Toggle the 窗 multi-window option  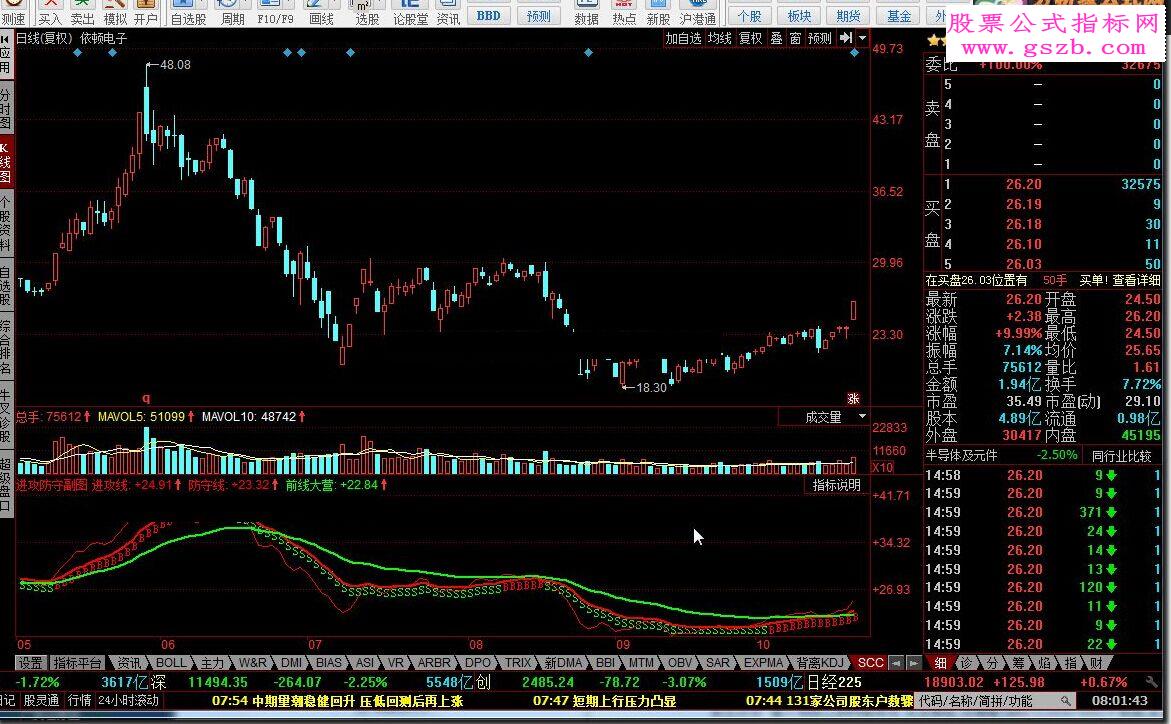pos(795,38)
